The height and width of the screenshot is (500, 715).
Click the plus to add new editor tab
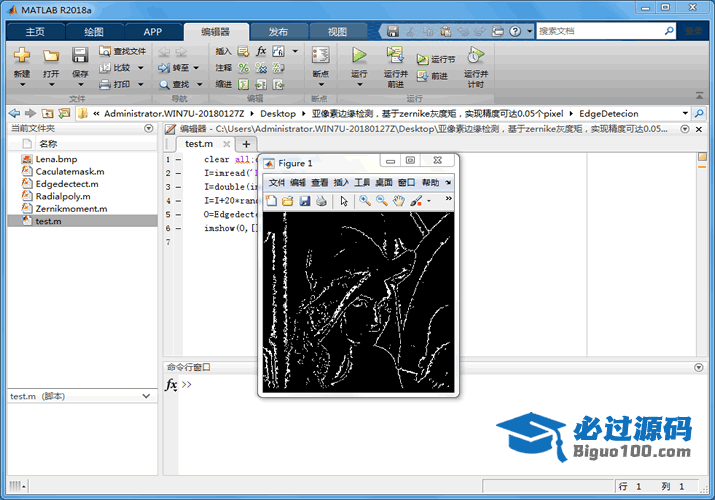tap(246, 144)
